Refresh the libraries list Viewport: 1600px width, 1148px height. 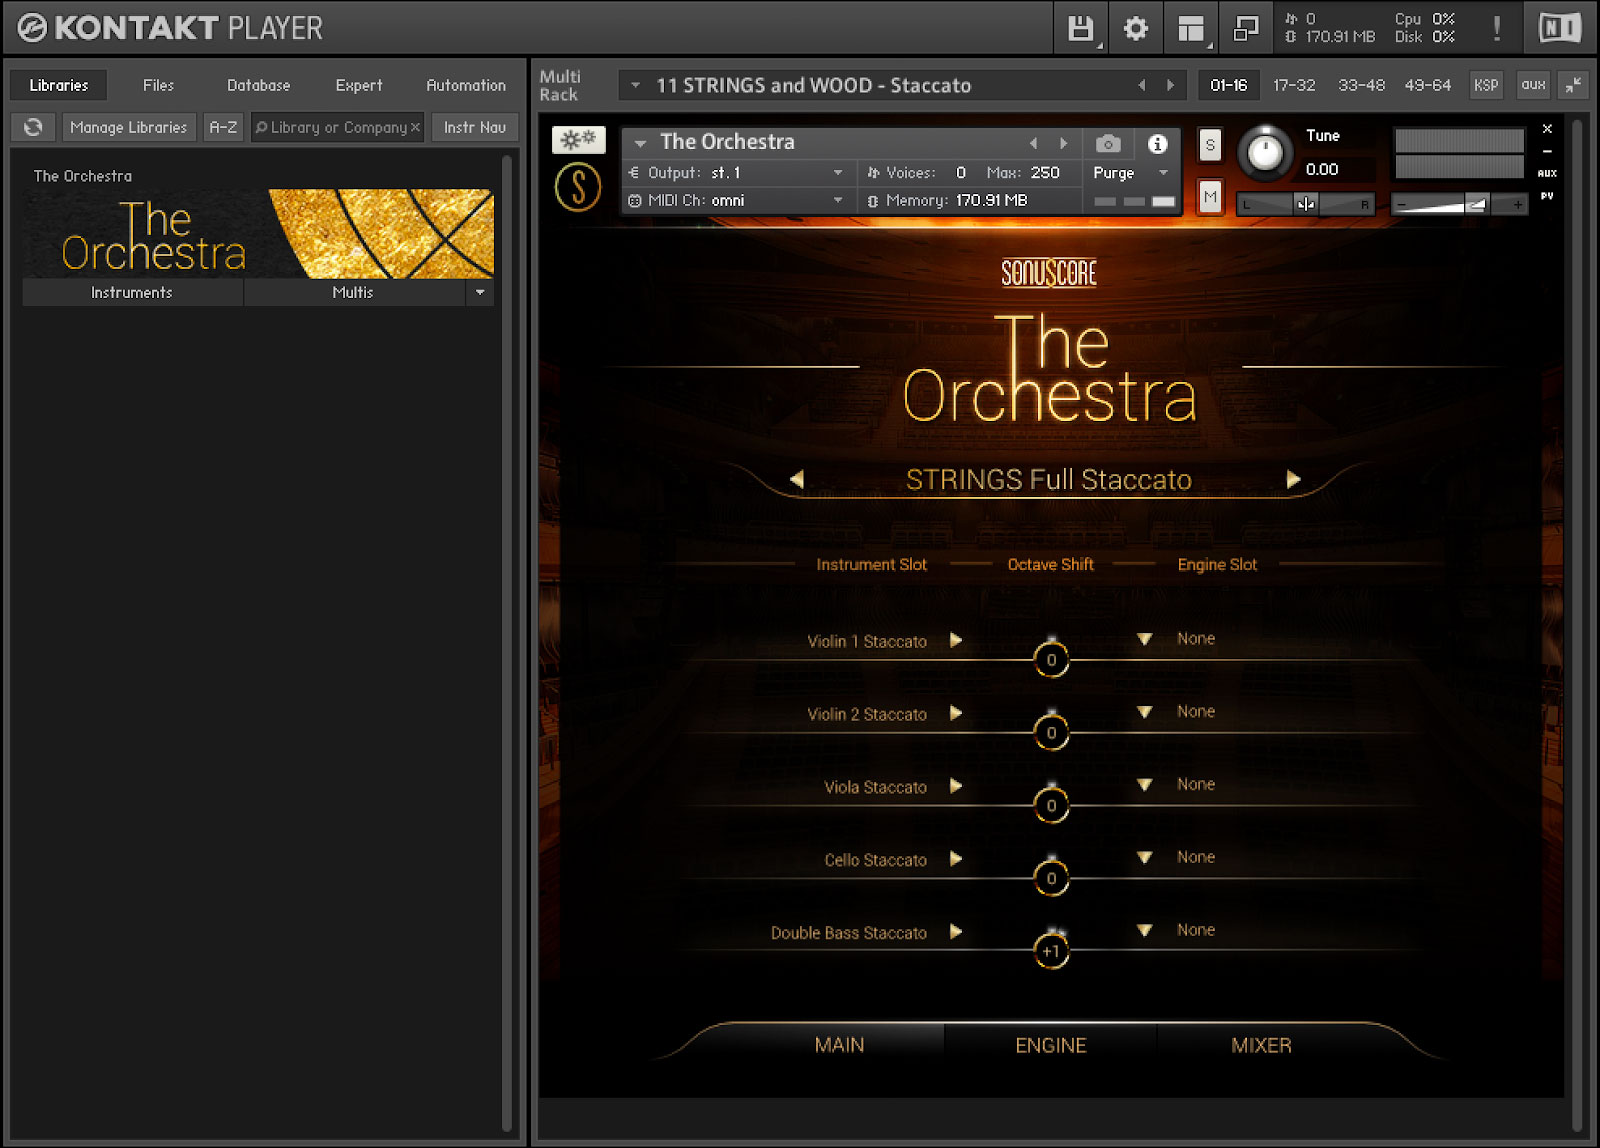tap(33, 127)
